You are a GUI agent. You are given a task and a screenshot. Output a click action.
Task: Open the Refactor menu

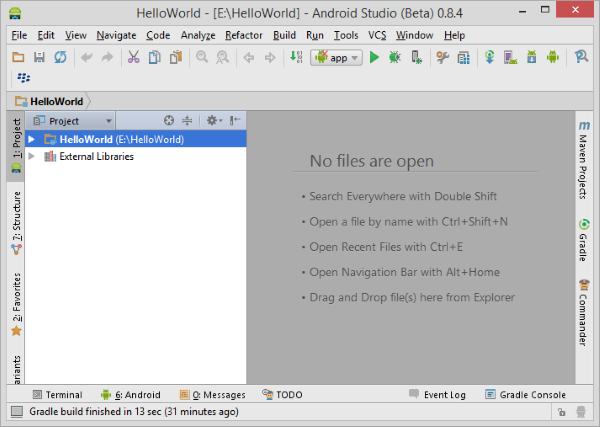click(244, 35)
